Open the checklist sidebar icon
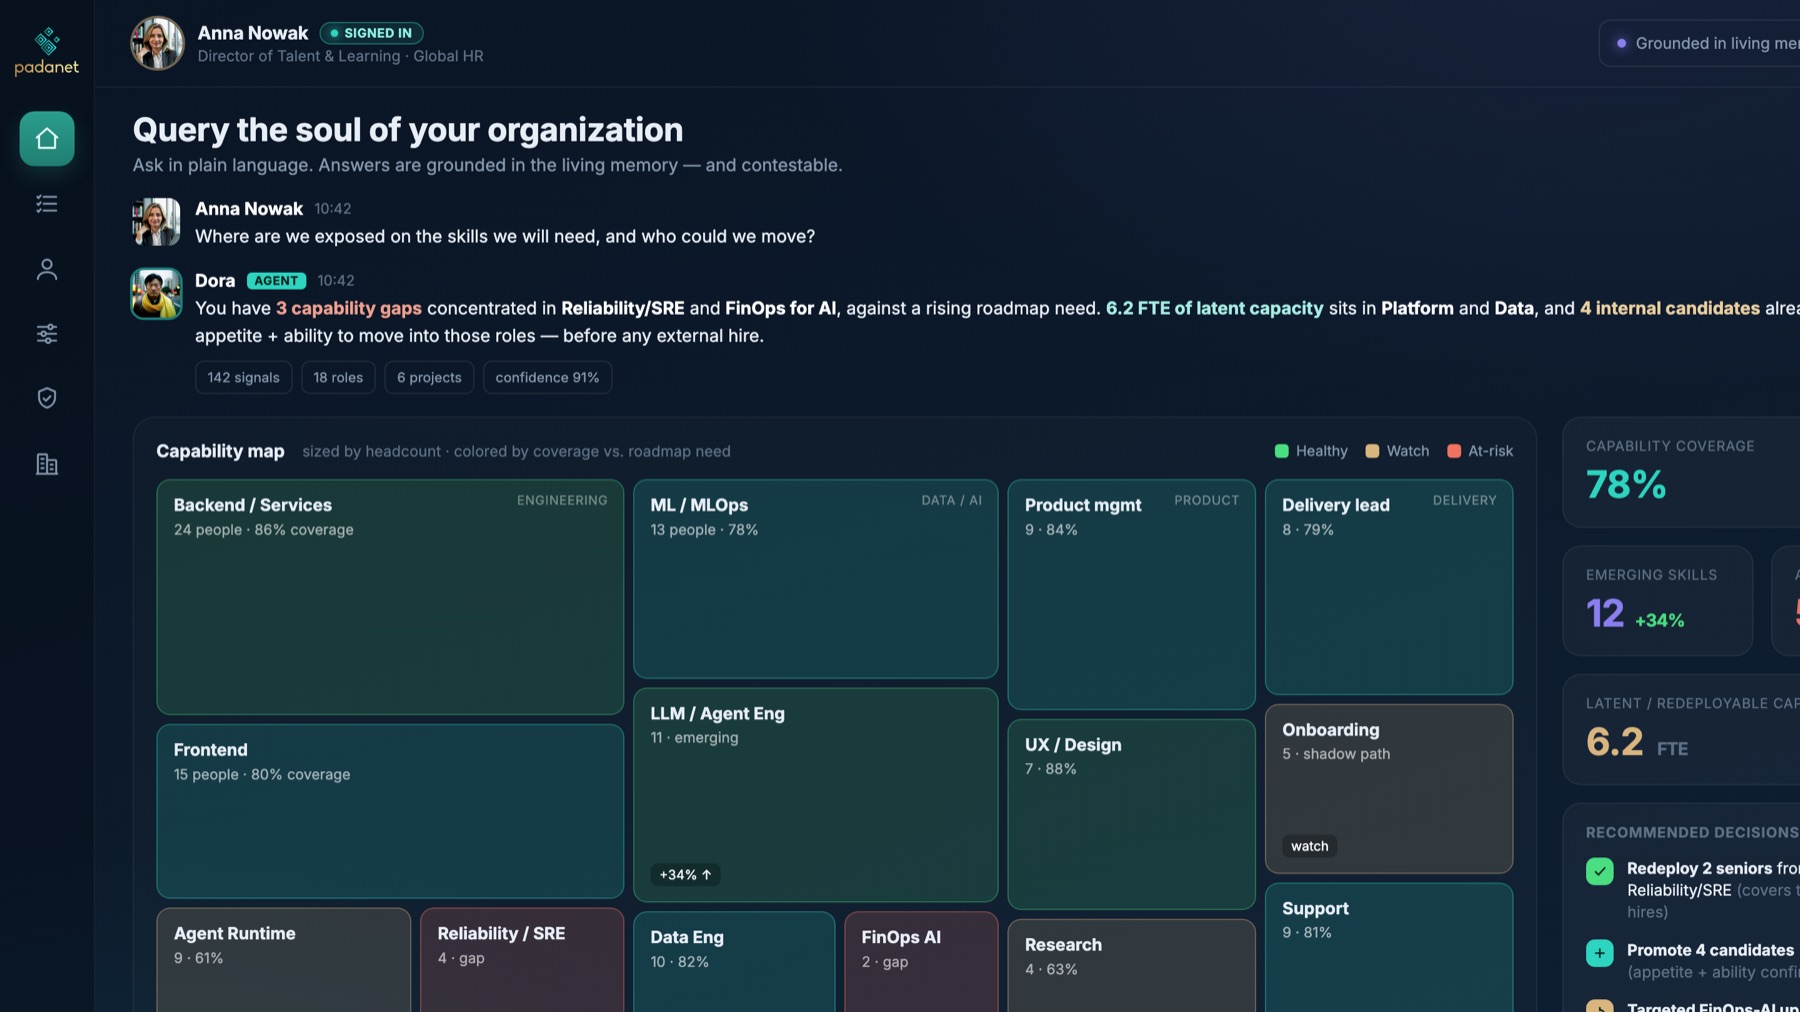This screenshot has width=1800, height=1012. coord(47,204)
